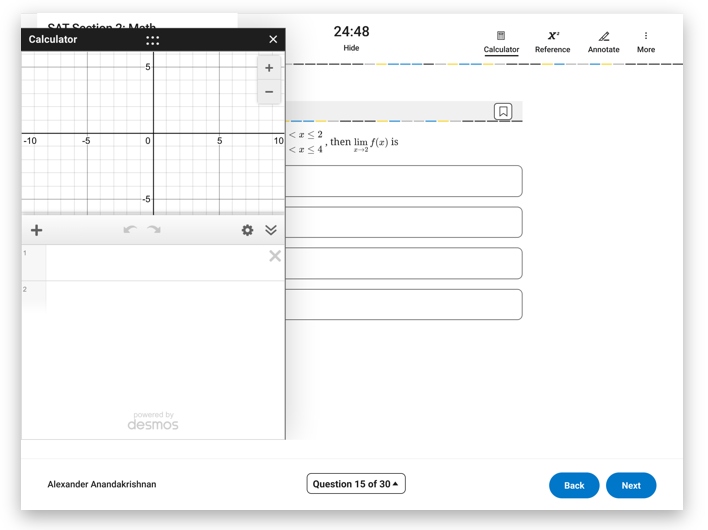Delete expression row 1
708x530 pixels.
[275, 256]
